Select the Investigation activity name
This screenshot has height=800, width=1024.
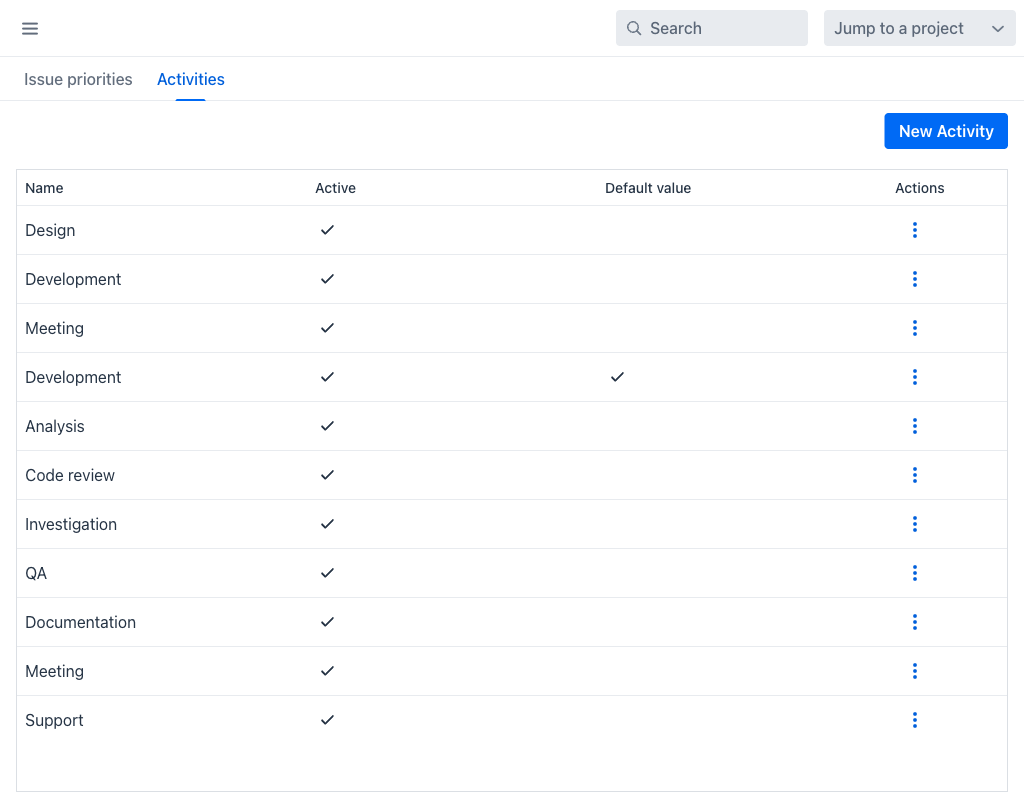(x=71, y=524)
